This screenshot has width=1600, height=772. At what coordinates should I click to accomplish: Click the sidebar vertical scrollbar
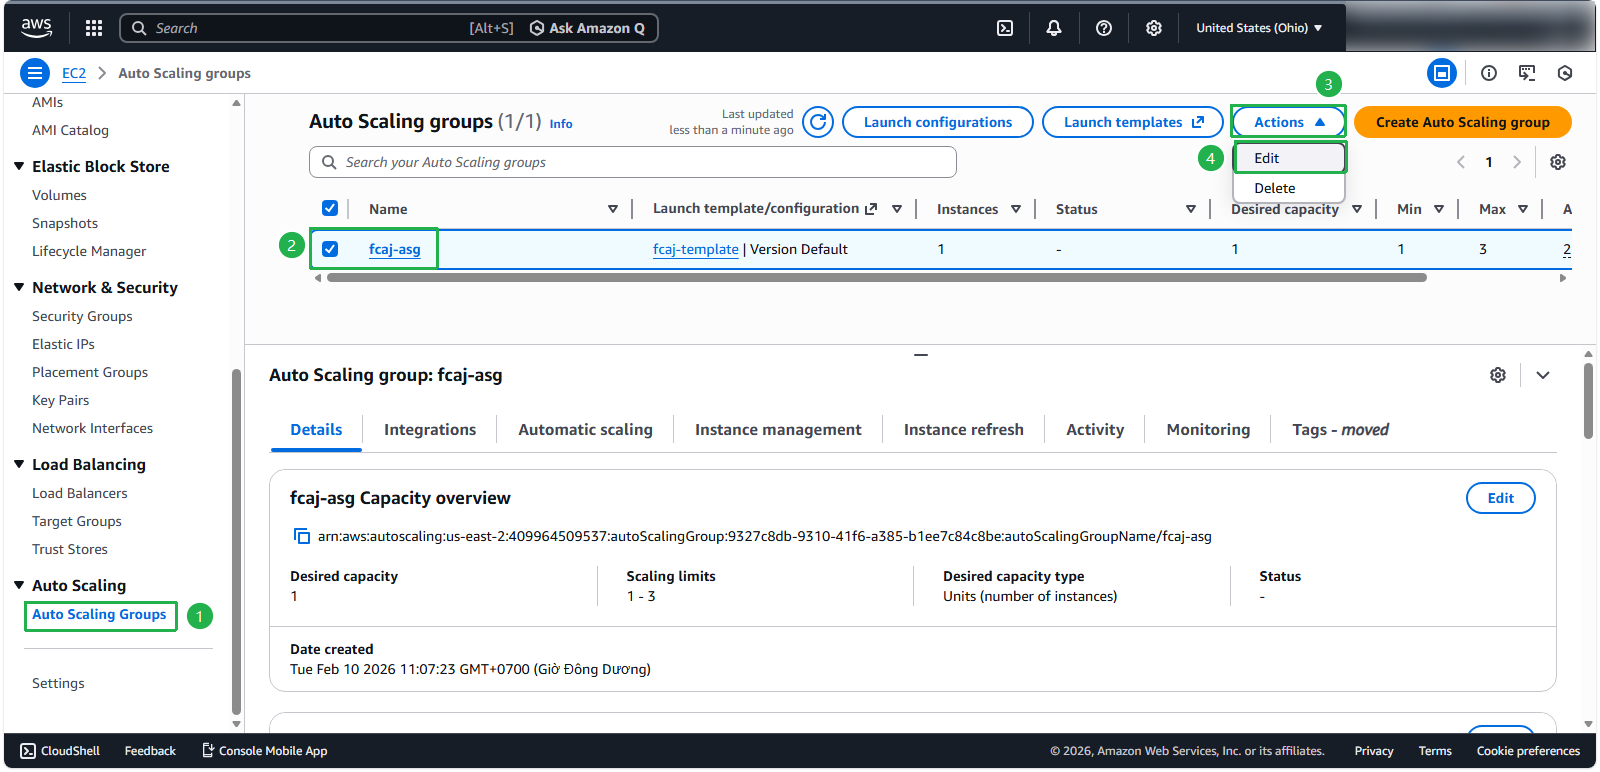point(236,542)
